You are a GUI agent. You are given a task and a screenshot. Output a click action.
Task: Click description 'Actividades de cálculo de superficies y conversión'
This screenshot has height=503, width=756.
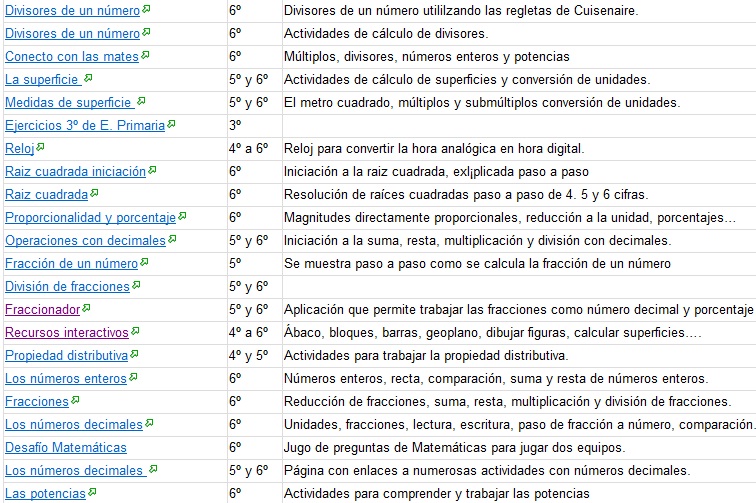(467, 80)
